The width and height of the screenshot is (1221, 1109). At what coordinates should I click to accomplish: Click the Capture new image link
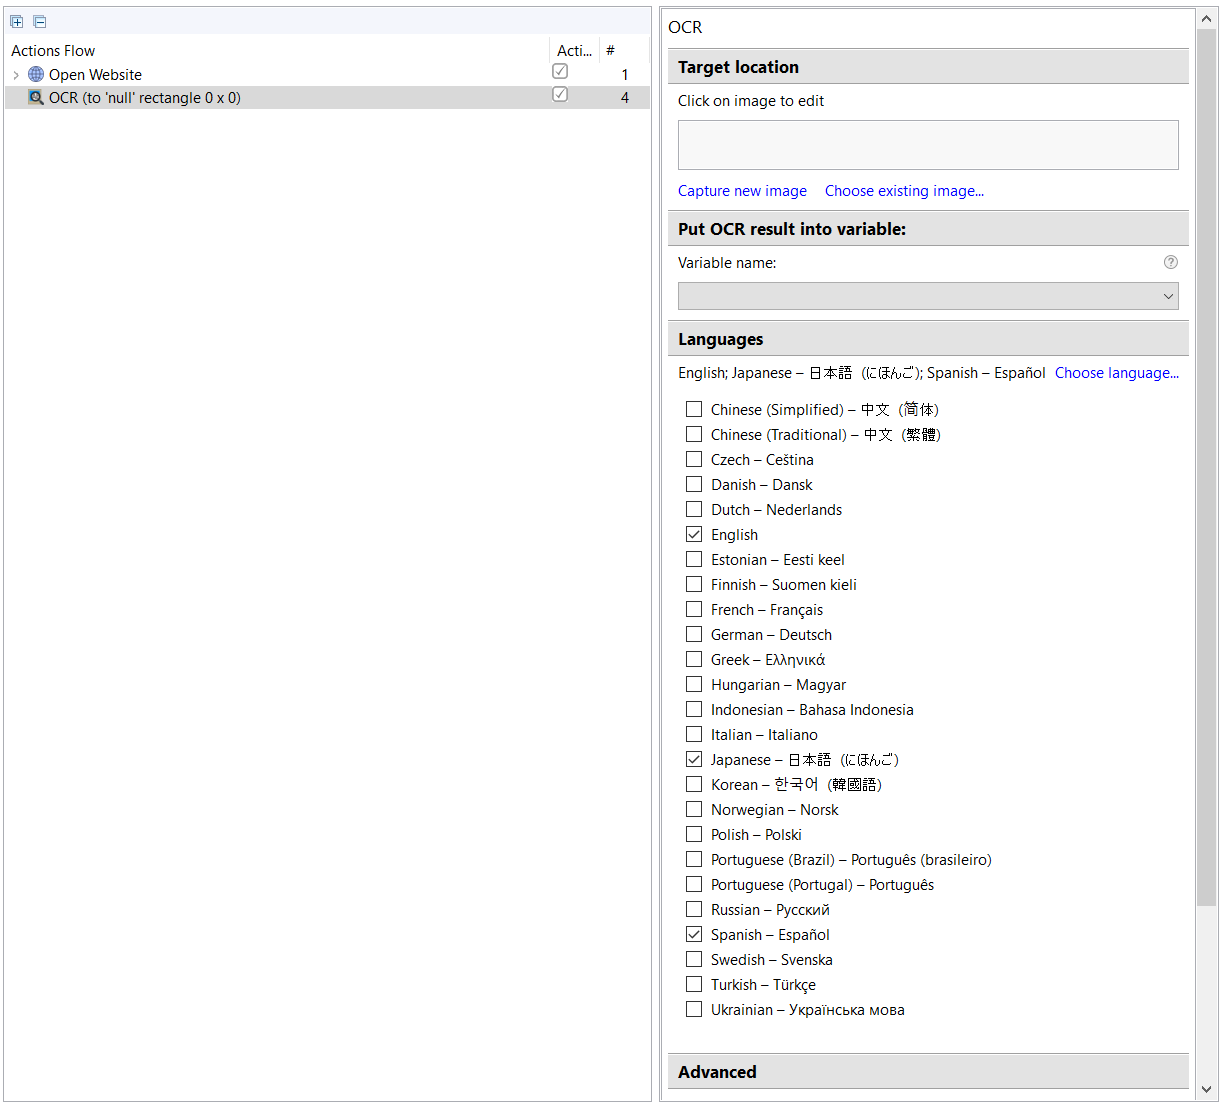[x=742, y=191]
